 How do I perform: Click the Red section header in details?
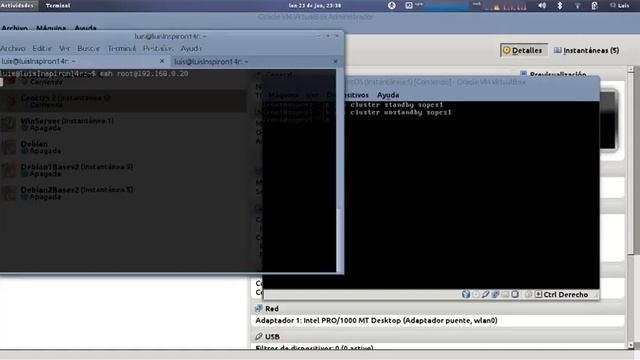click(x=438, y=309)
